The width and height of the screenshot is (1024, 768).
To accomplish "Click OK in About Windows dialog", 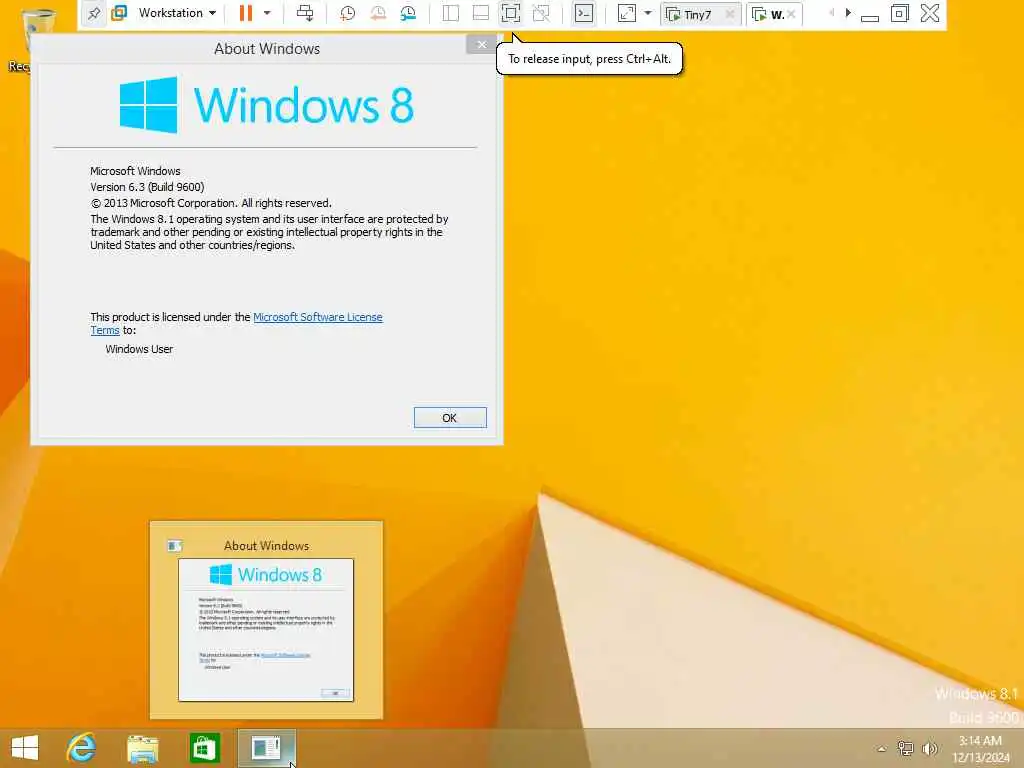I will (450, 418).
